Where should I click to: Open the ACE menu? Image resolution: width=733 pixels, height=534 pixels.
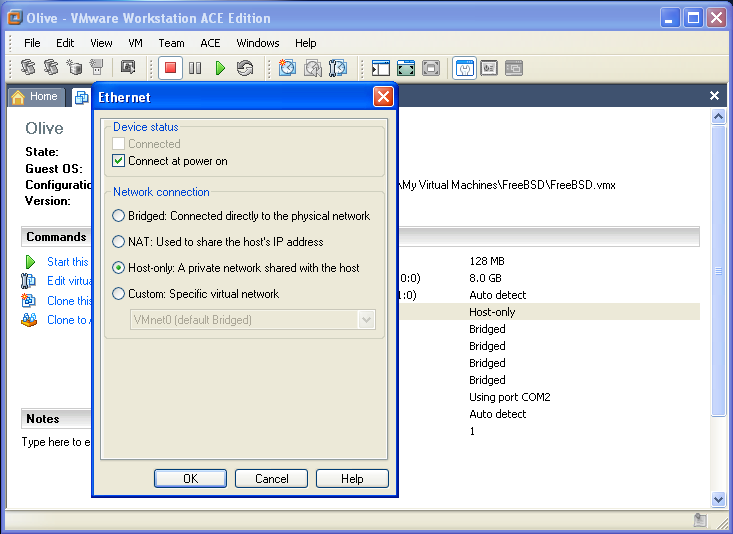point(210,43)
